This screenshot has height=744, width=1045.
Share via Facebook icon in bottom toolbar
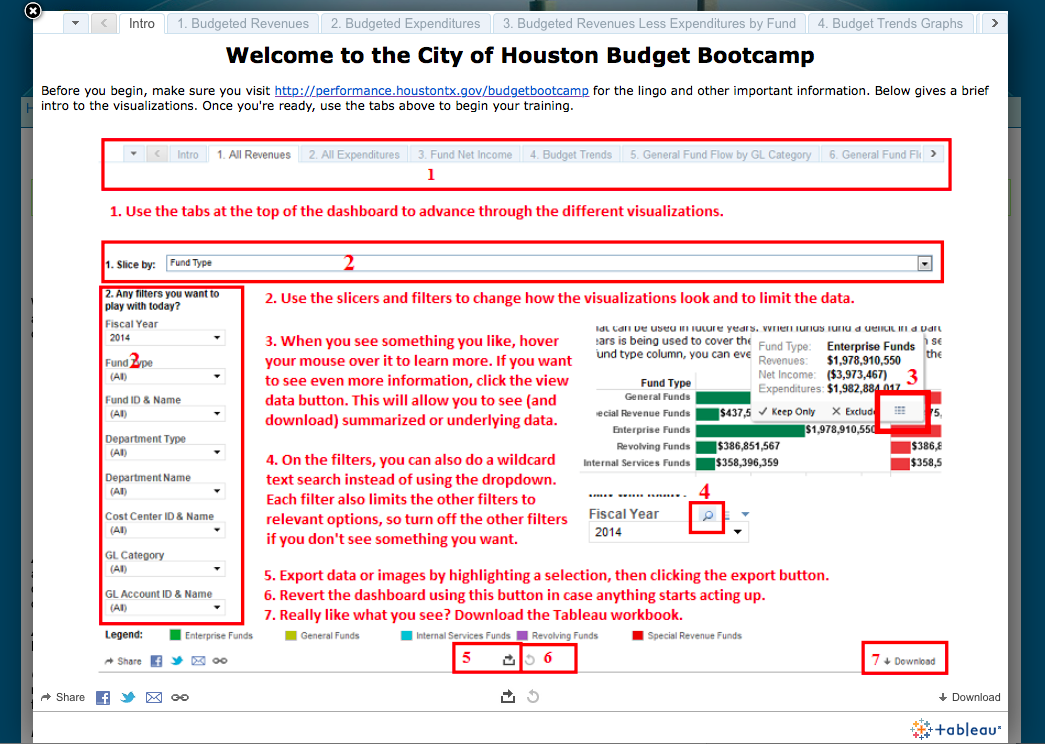click(x=103, y=697)
